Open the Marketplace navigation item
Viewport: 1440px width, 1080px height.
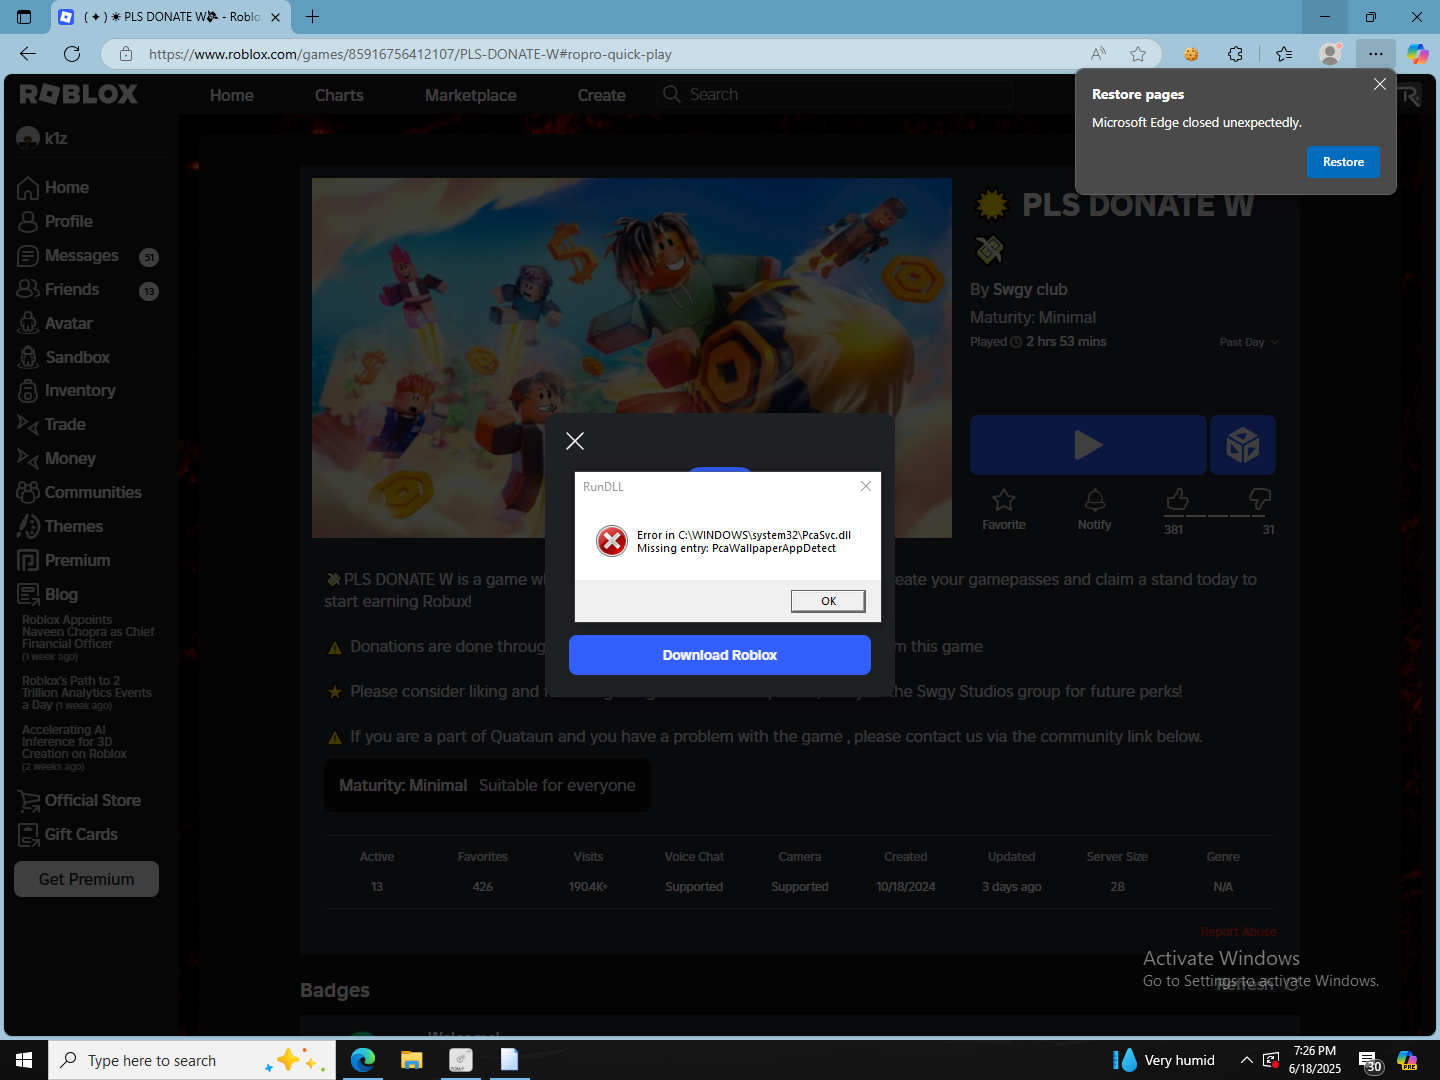470,95
